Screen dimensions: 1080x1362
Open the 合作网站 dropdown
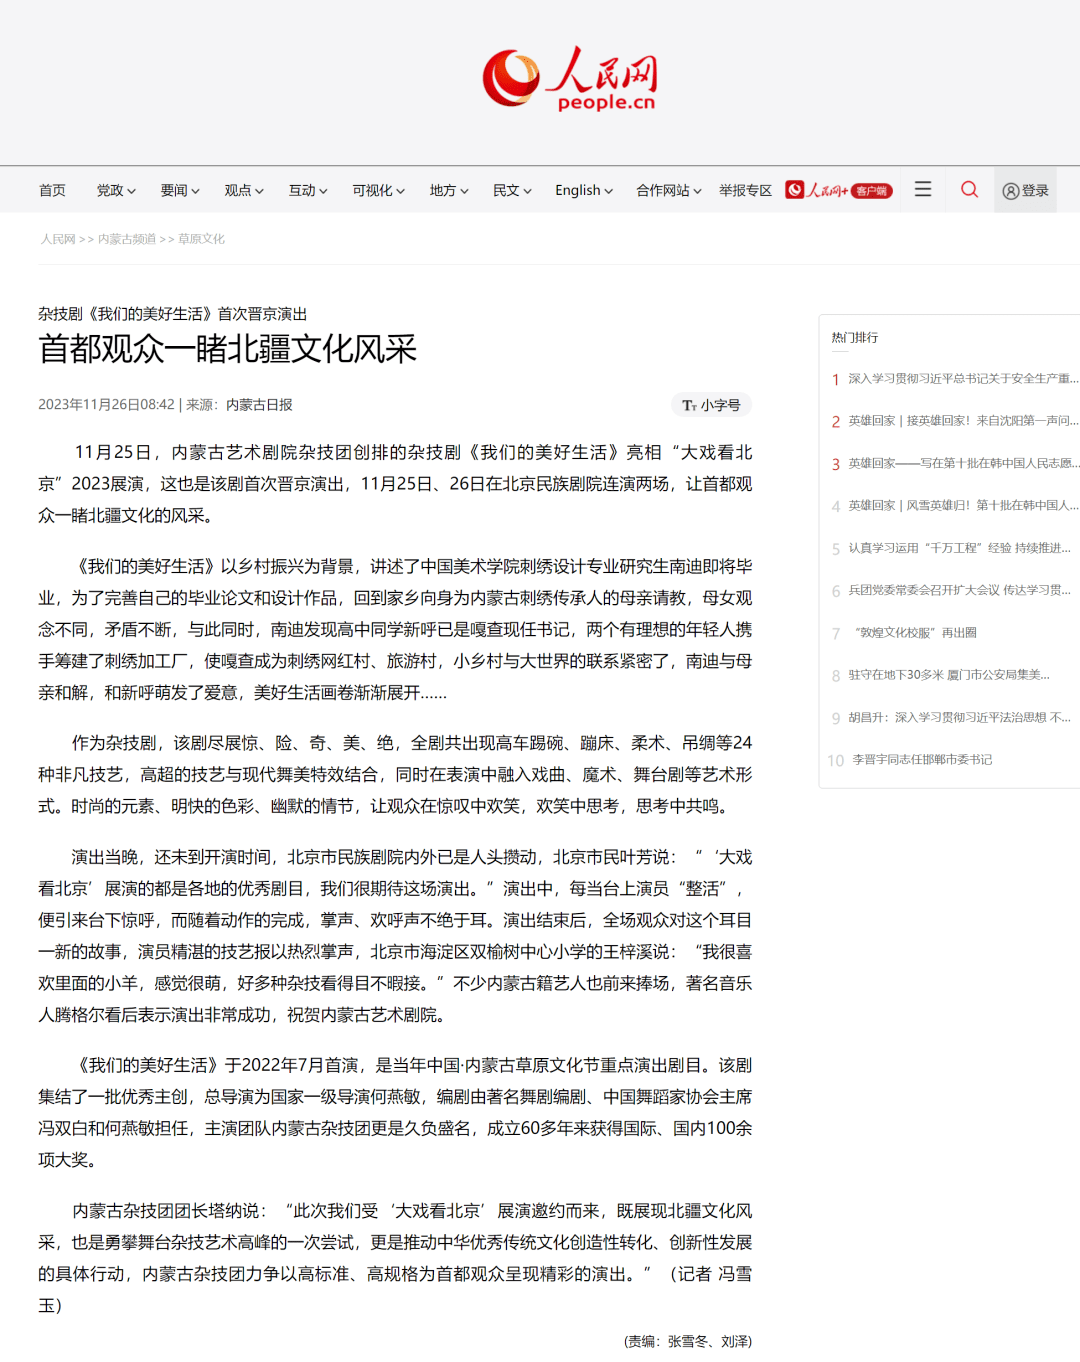668,190
